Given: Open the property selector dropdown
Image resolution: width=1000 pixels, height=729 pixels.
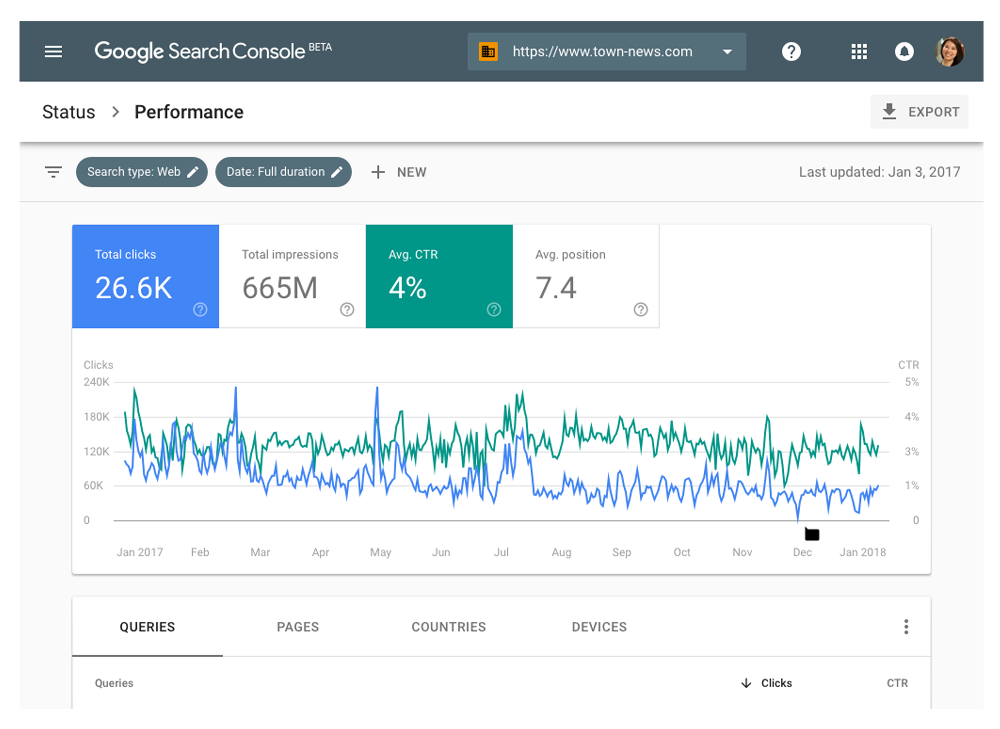Looking at the screenshot, I should (x=728, y=51).
